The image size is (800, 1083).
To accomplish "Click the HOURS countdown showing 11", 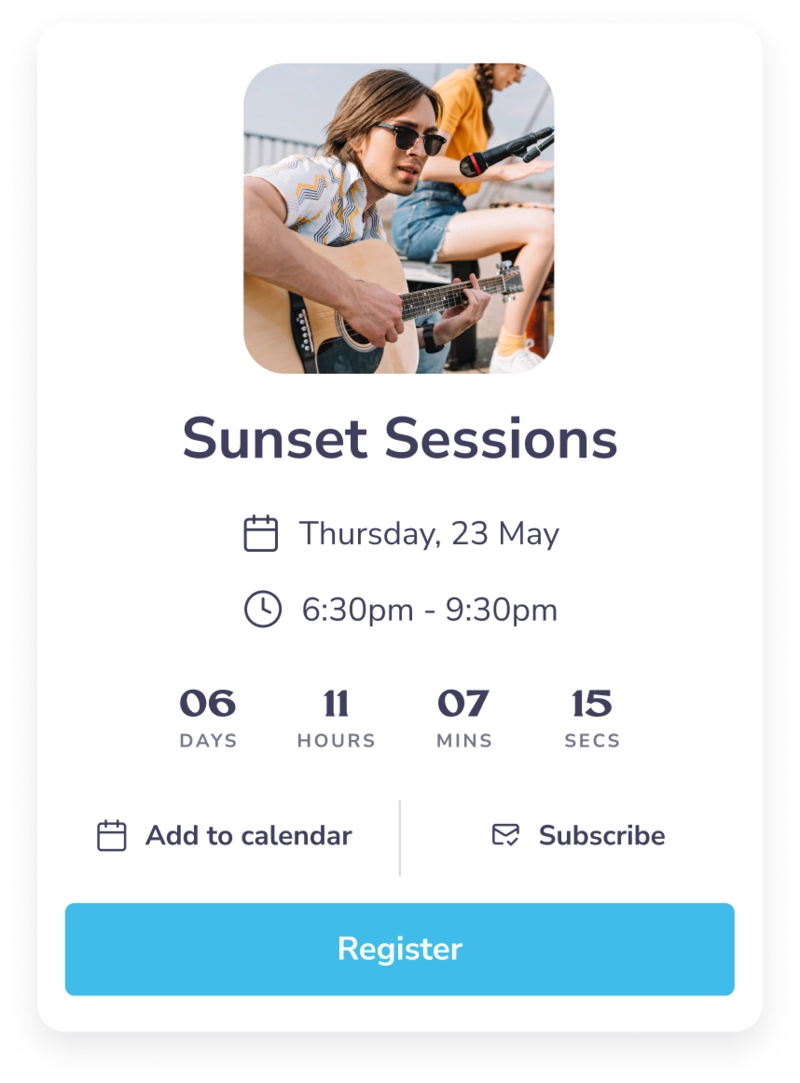I will coord(338,703).
